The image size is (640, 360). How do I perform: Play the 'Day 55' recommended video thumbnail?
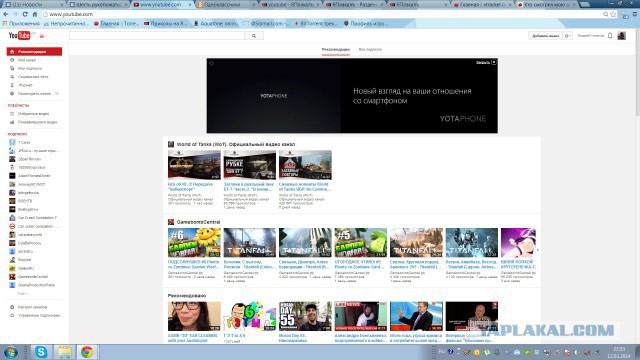point(305,316)
